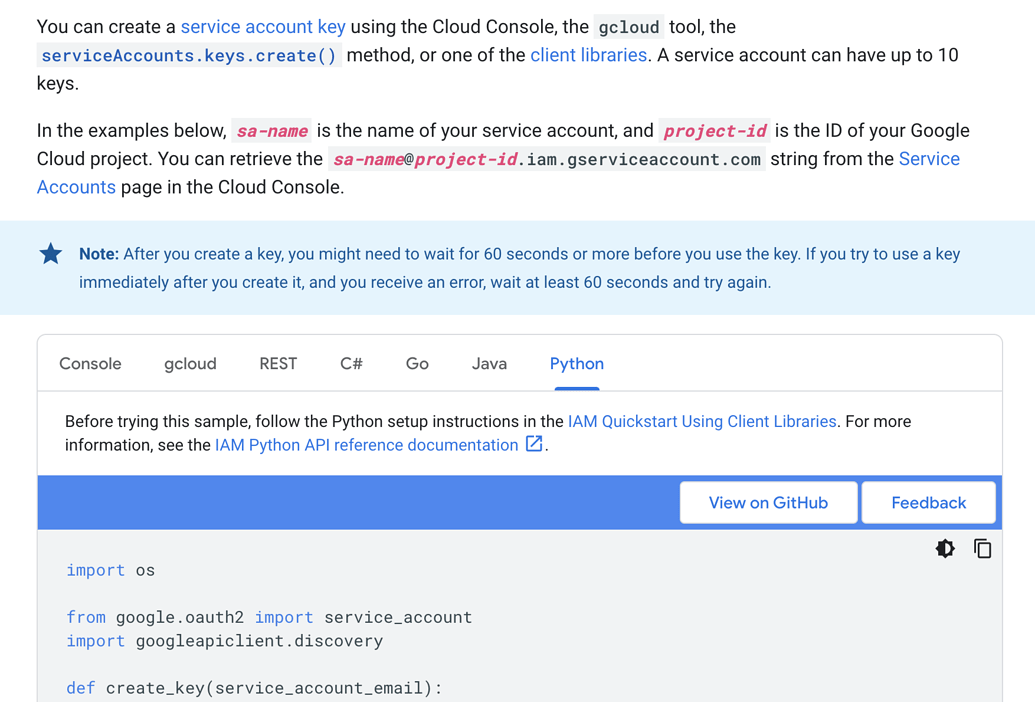
Task: Toggle dark code theme icon
Action: pos(945,548)
